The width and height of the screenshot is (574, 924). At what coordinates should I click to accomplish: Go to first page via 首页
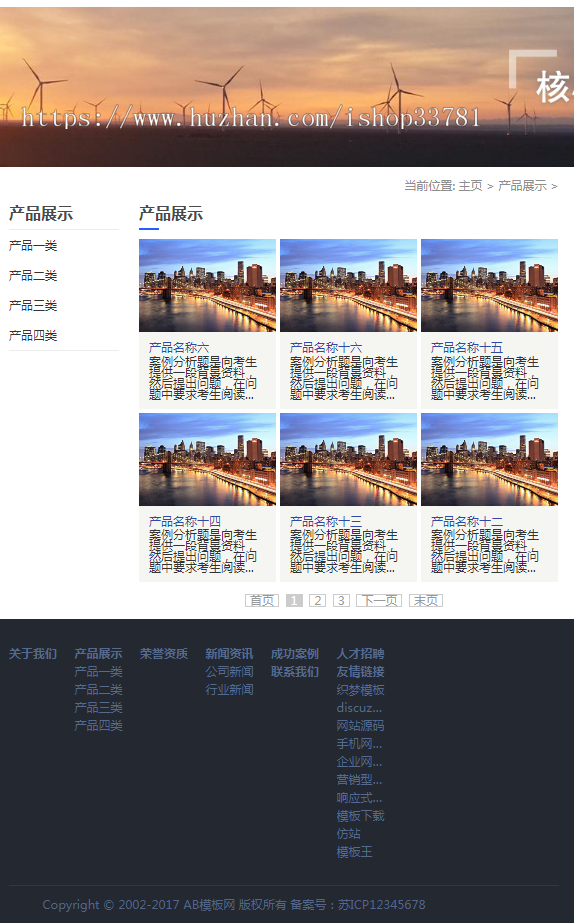tap(262, 600)
